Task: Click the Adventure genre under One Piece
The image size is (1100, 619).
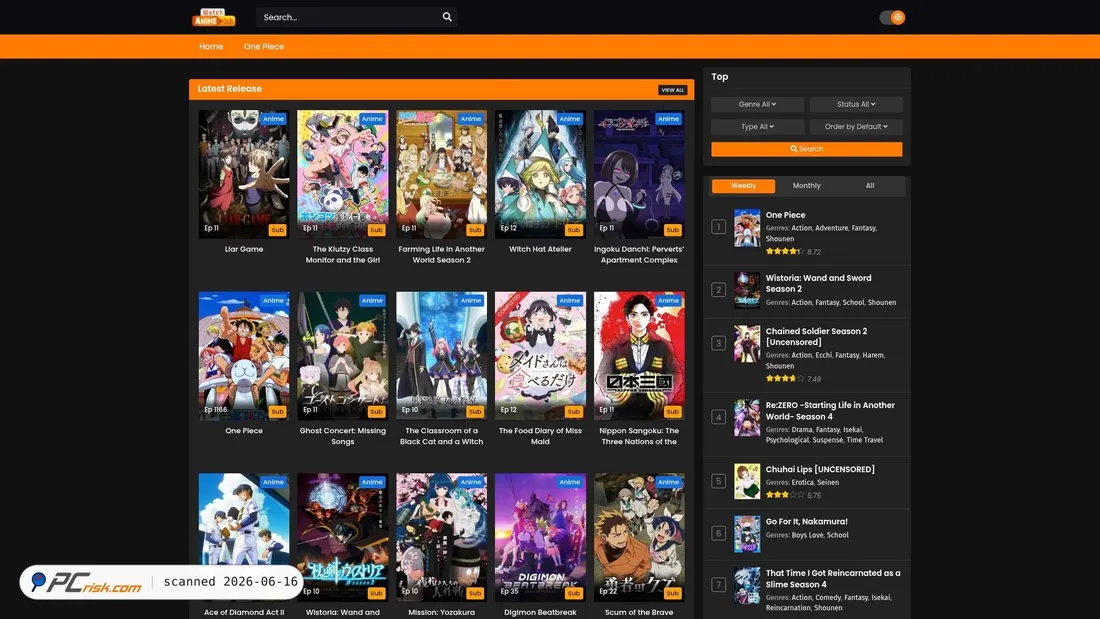Action: [x=831, y=228]
